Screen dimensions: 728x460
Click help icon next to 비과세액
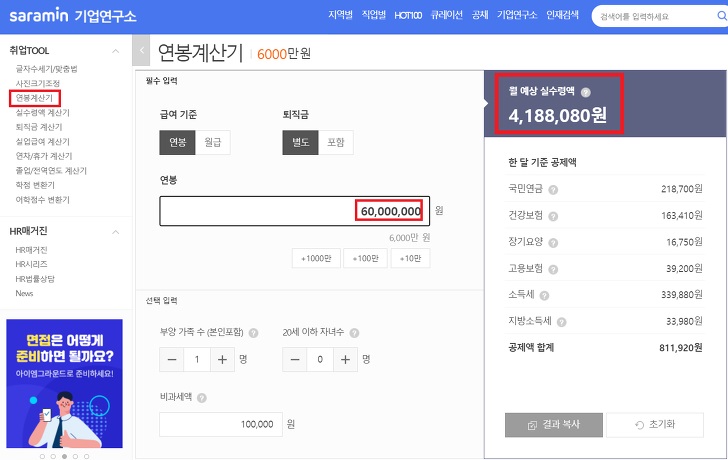[x=202, y=398]
